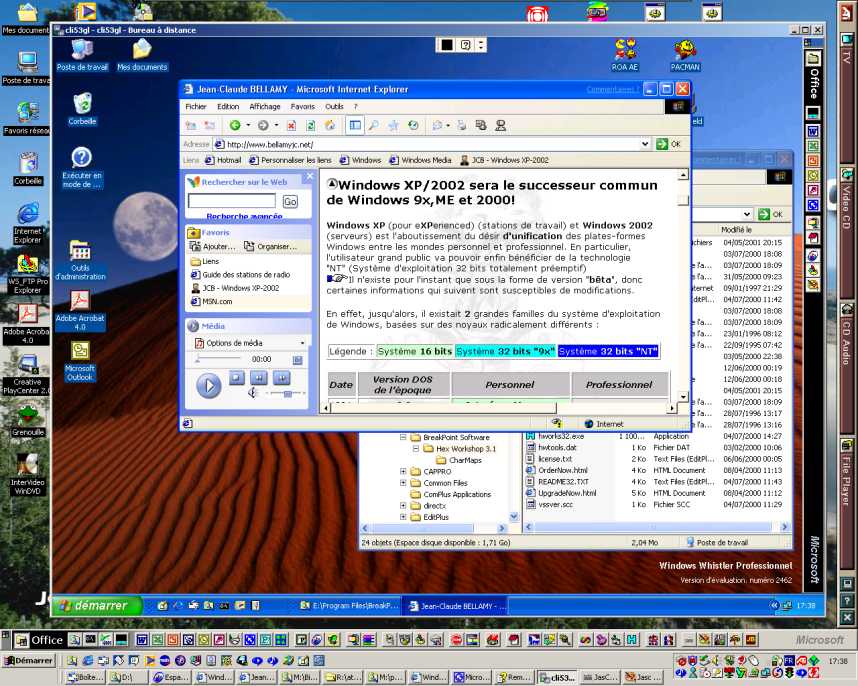Close the side panel with its X button

(309, 176)
